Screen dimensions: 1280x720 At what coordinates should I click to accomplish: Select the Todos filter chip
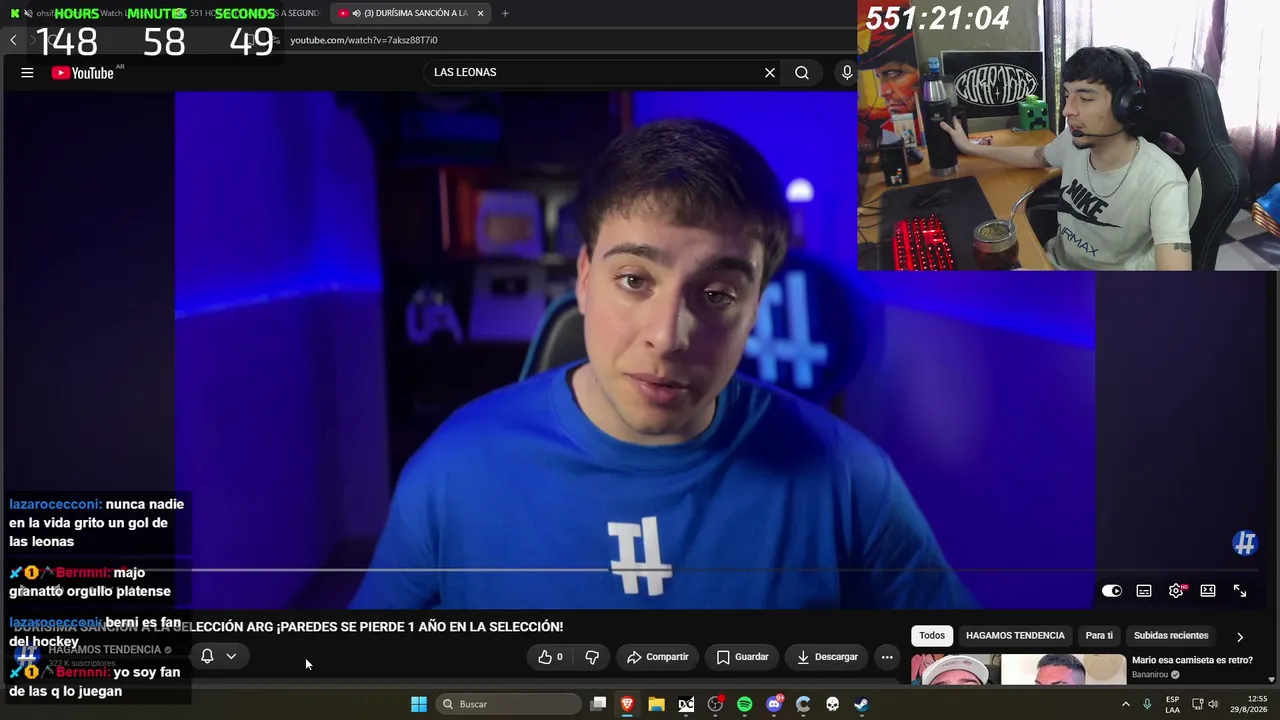point(932,636)
